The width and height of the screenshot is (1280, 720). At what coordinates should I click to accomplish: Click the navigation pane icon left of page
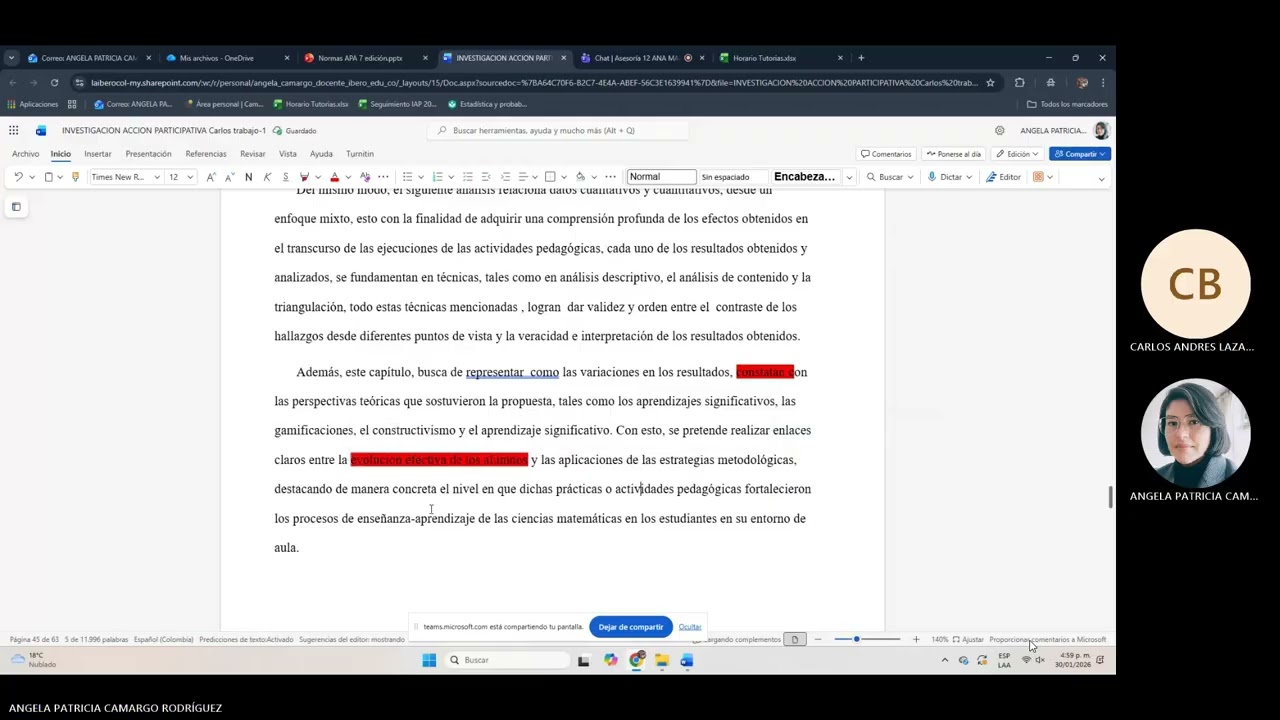[16, 207]
